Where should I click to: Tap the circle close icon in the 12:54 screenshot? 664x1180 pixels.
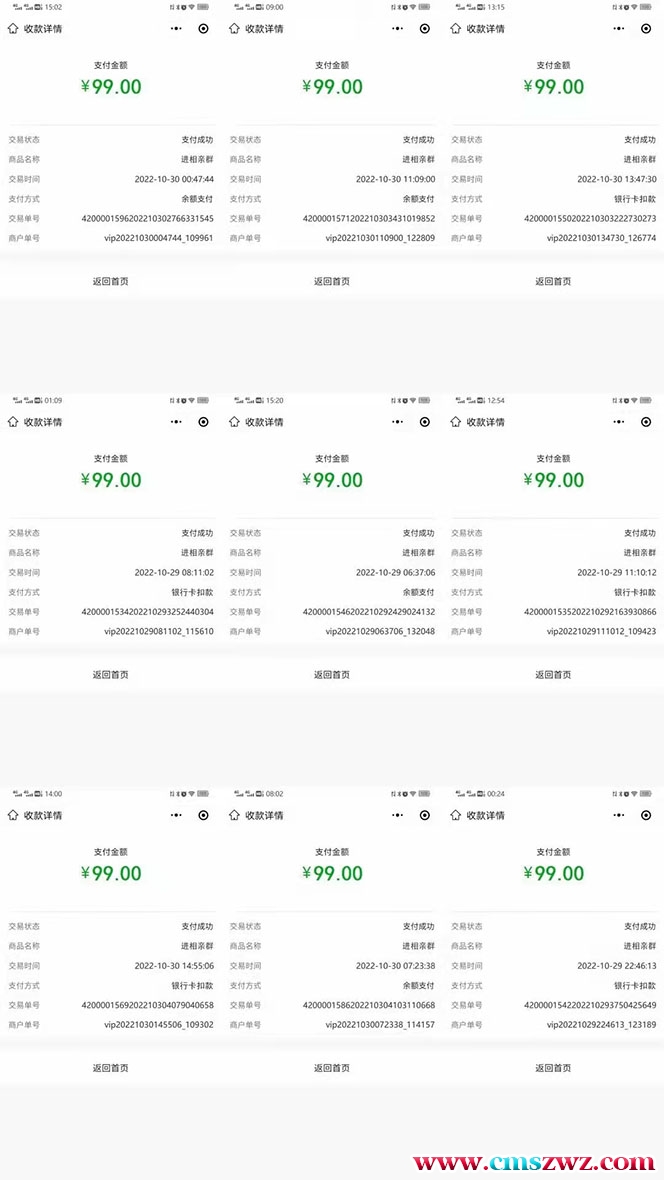[x=646, y=422]
